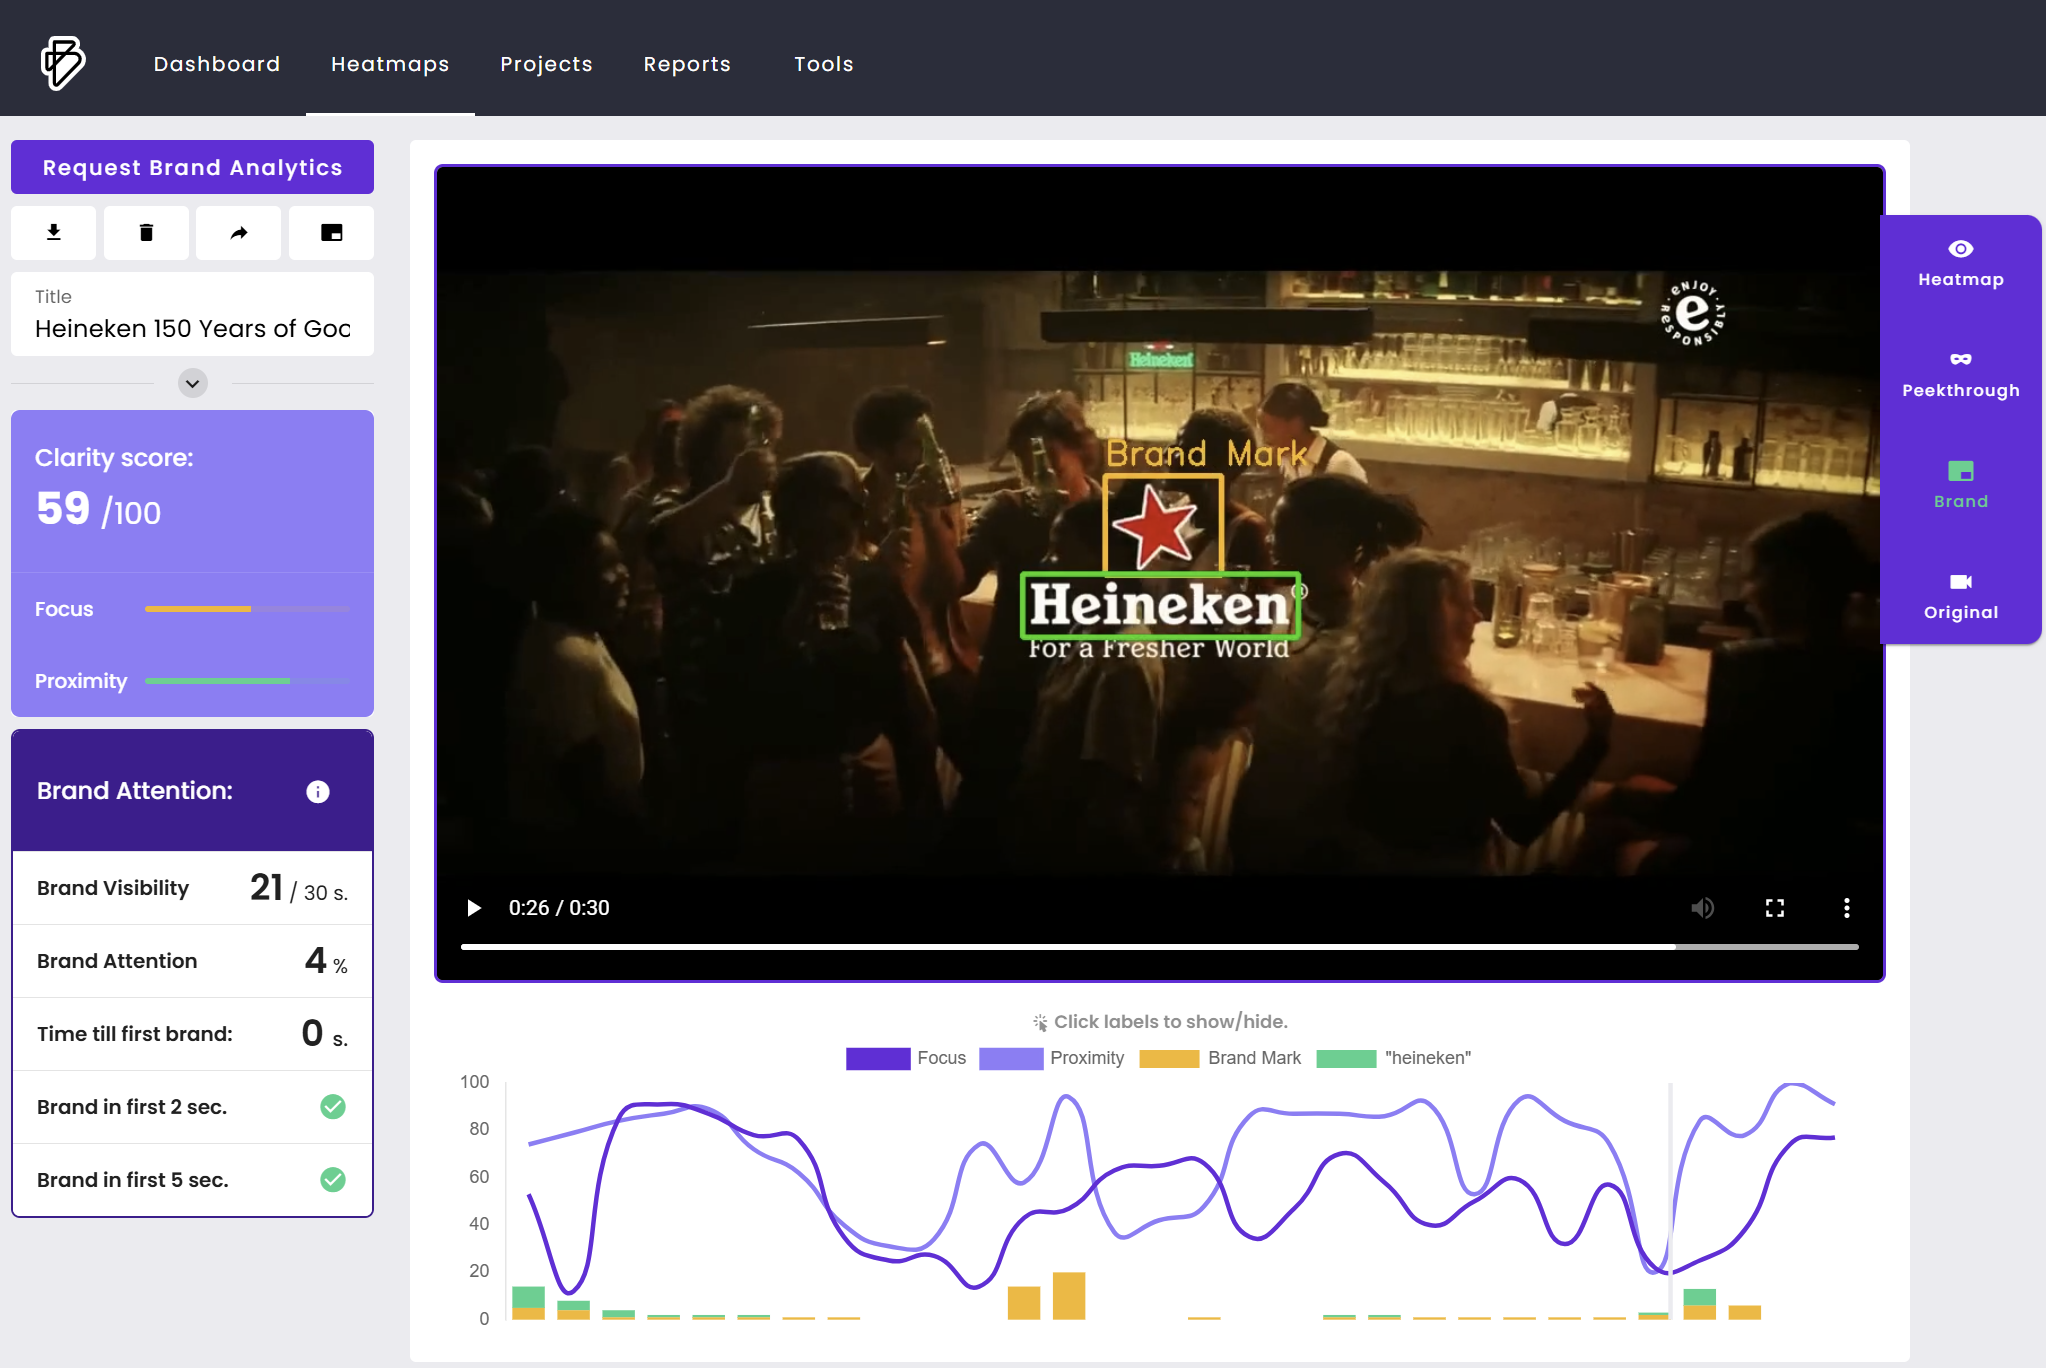The image size is (2046, 1368).
Task: Open the Heatmaps tab
Action: tap(390, 64)
